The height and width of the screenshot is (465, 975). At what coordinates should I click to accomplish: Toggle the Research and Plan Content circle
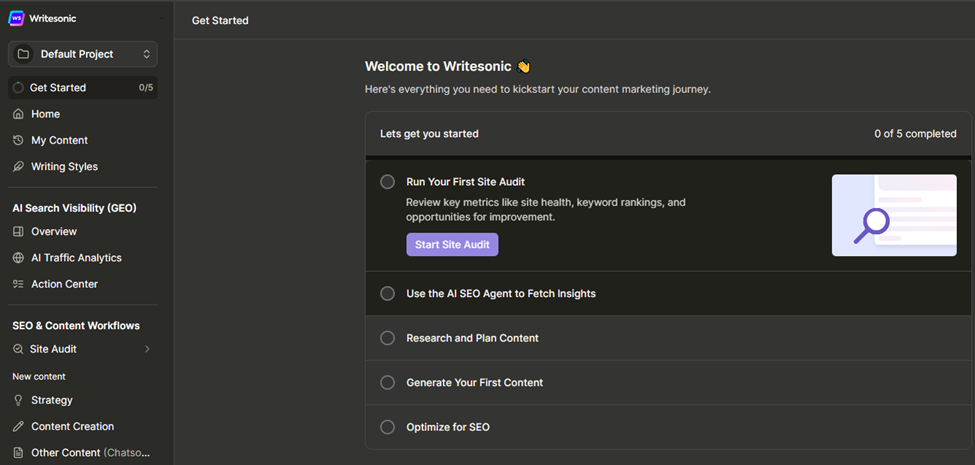point(387,338)
